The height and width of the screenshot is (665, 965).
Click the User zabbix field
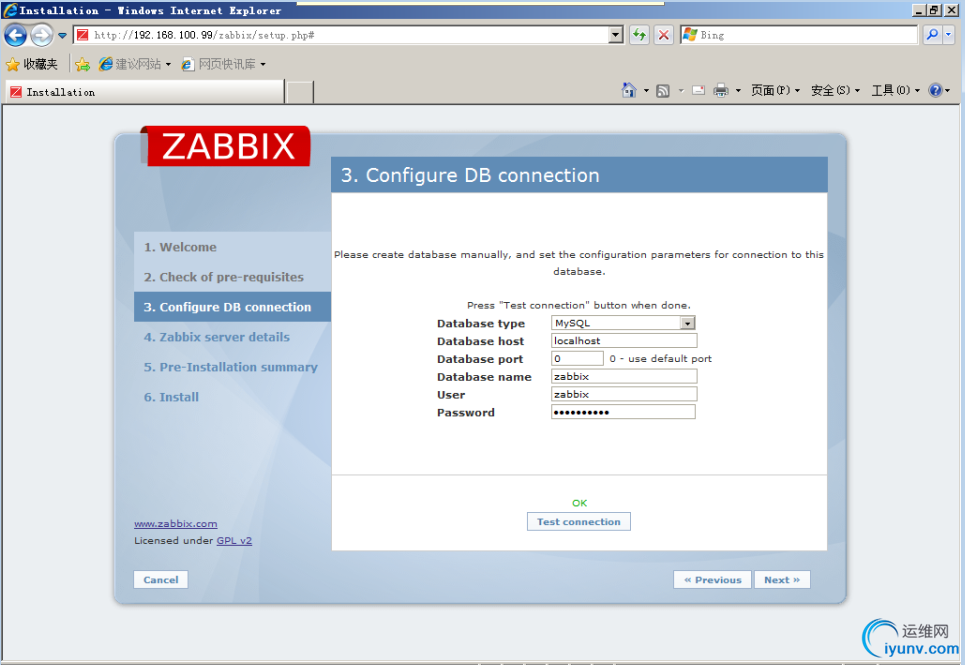[623, 394]
